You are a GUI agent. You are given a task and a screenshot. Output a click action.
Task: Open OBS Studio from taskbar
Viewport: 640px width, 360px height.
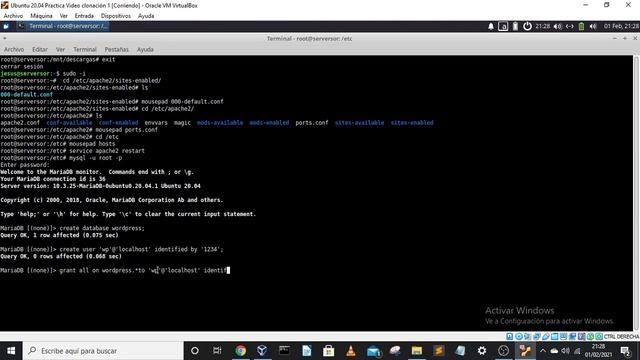coord(504,351)
